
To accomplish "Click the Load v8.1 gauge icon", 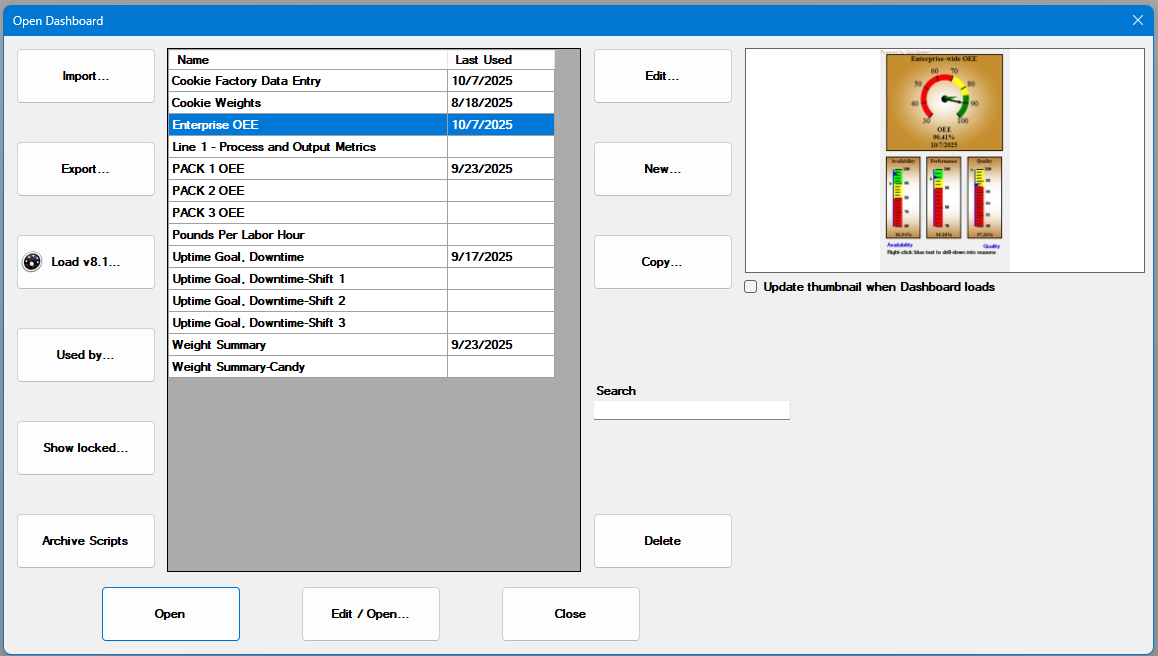I will [32, 262].
